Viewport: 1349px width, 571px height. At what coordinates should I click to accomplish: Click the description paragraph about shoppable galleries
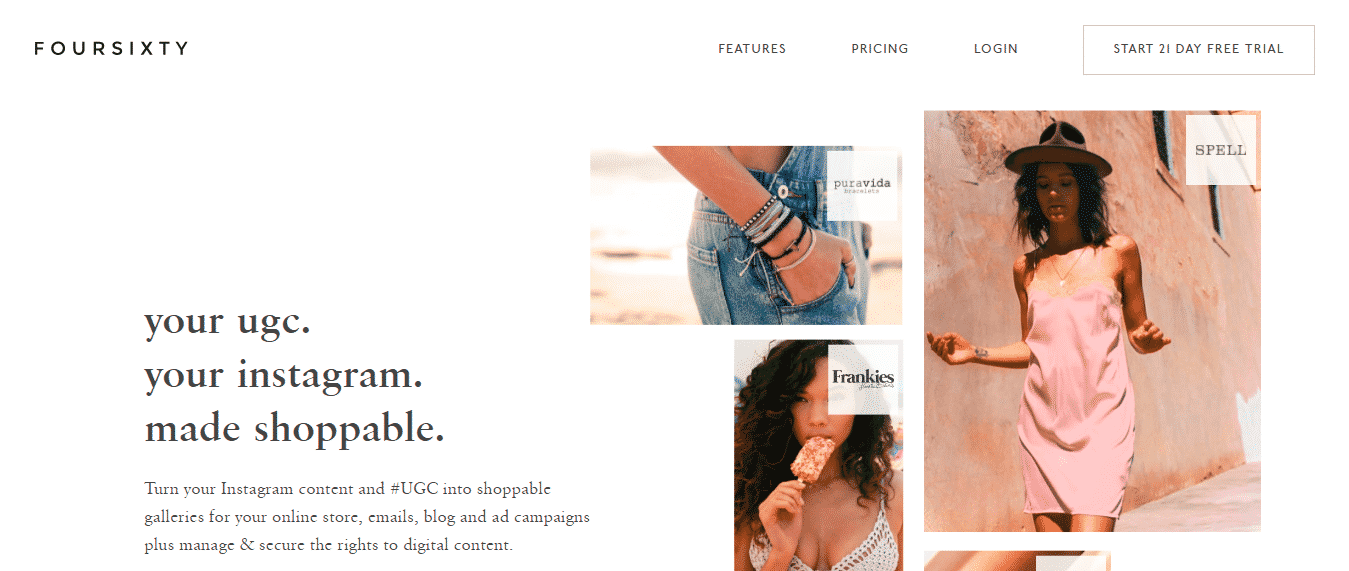click(x=367, y=517)
